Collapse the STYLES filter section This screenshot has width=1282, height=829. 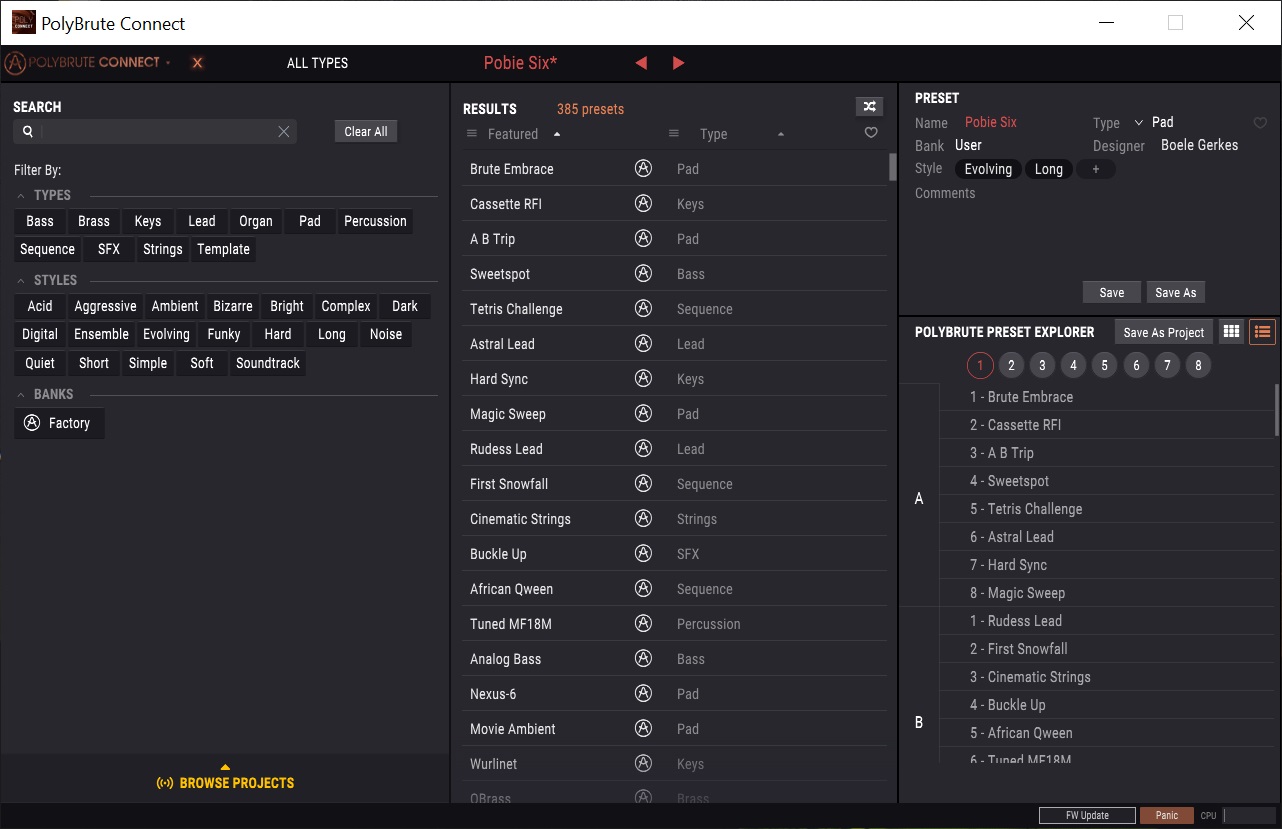[21, 280]
